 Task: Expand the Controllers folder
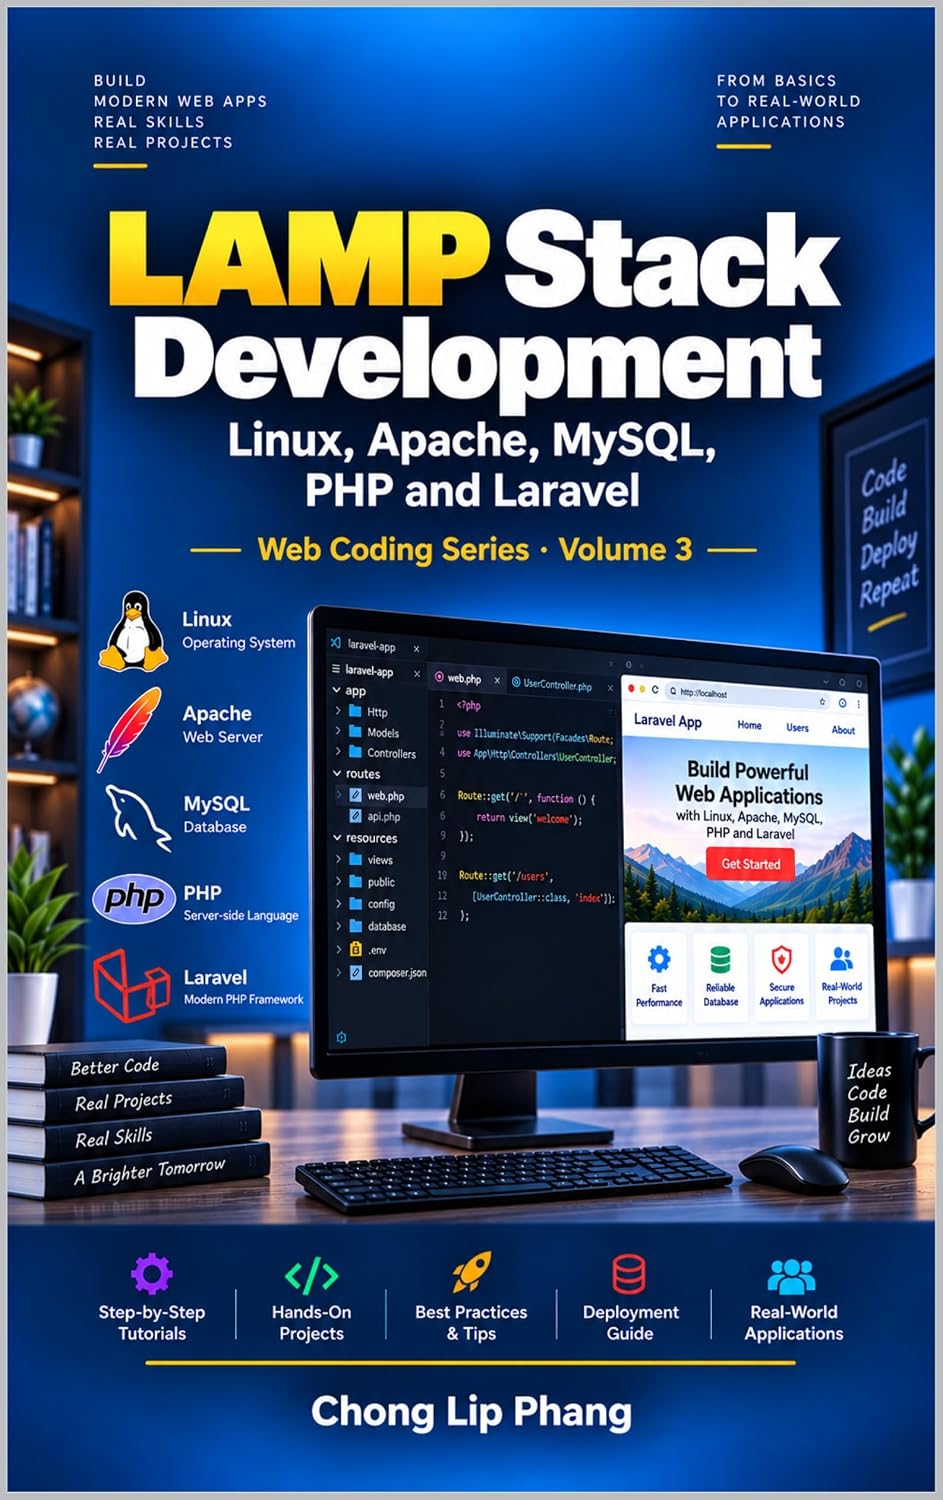tap(339, 752)
